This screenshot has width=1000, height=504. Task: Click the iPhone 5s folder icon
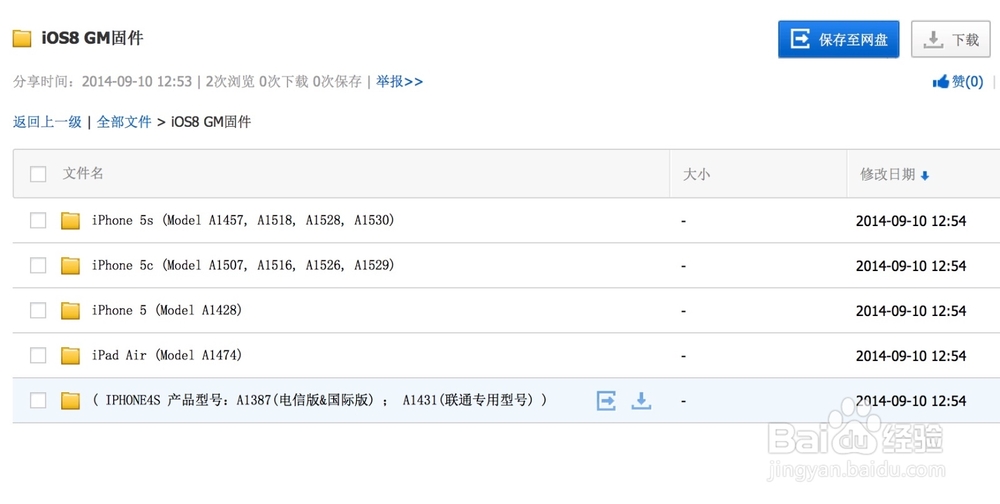click(x=70, y=221)
